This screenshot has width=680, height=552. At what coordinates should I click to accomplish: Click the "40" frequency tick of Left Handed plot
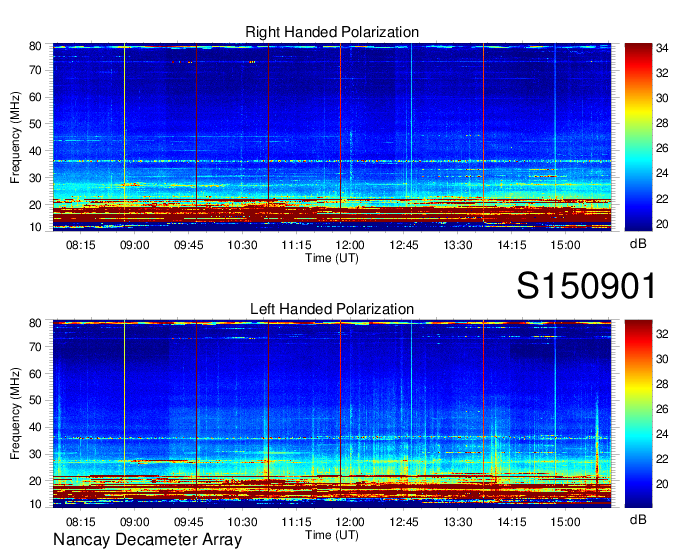click(35, 427)
